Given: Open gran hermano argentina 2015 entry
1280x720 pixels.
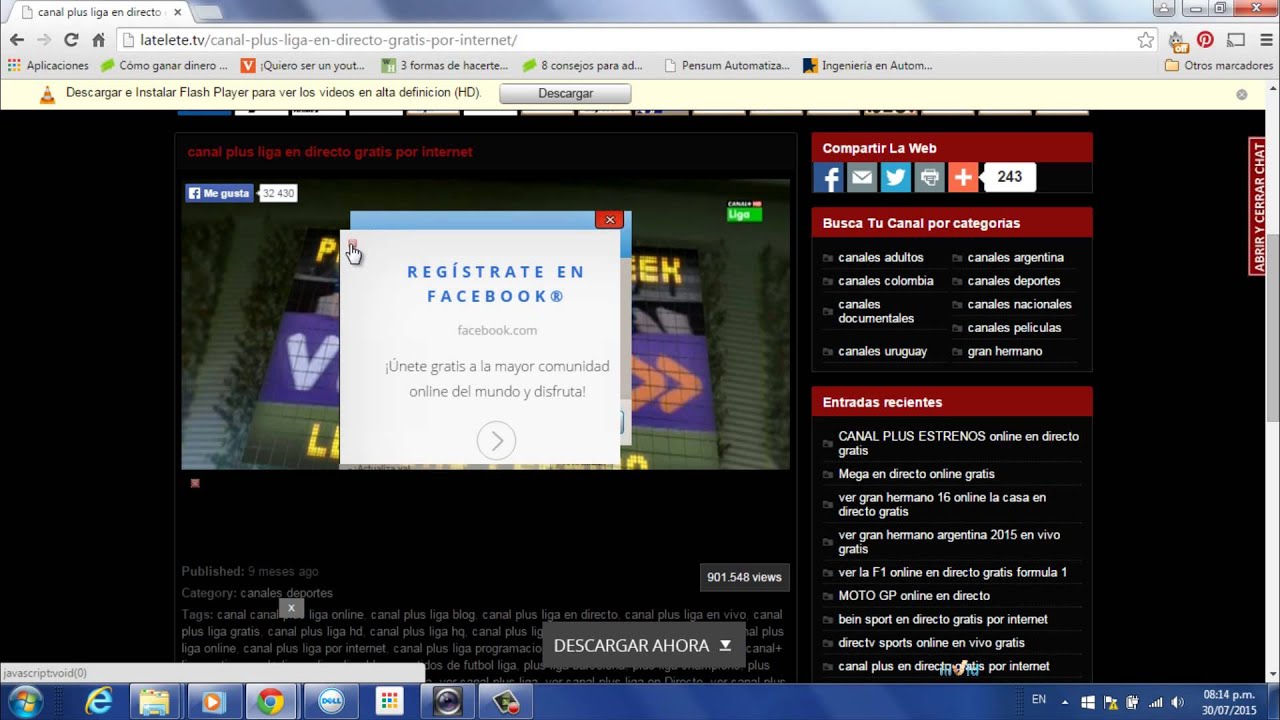Looking at the screenshot, I should click(949, 542).
